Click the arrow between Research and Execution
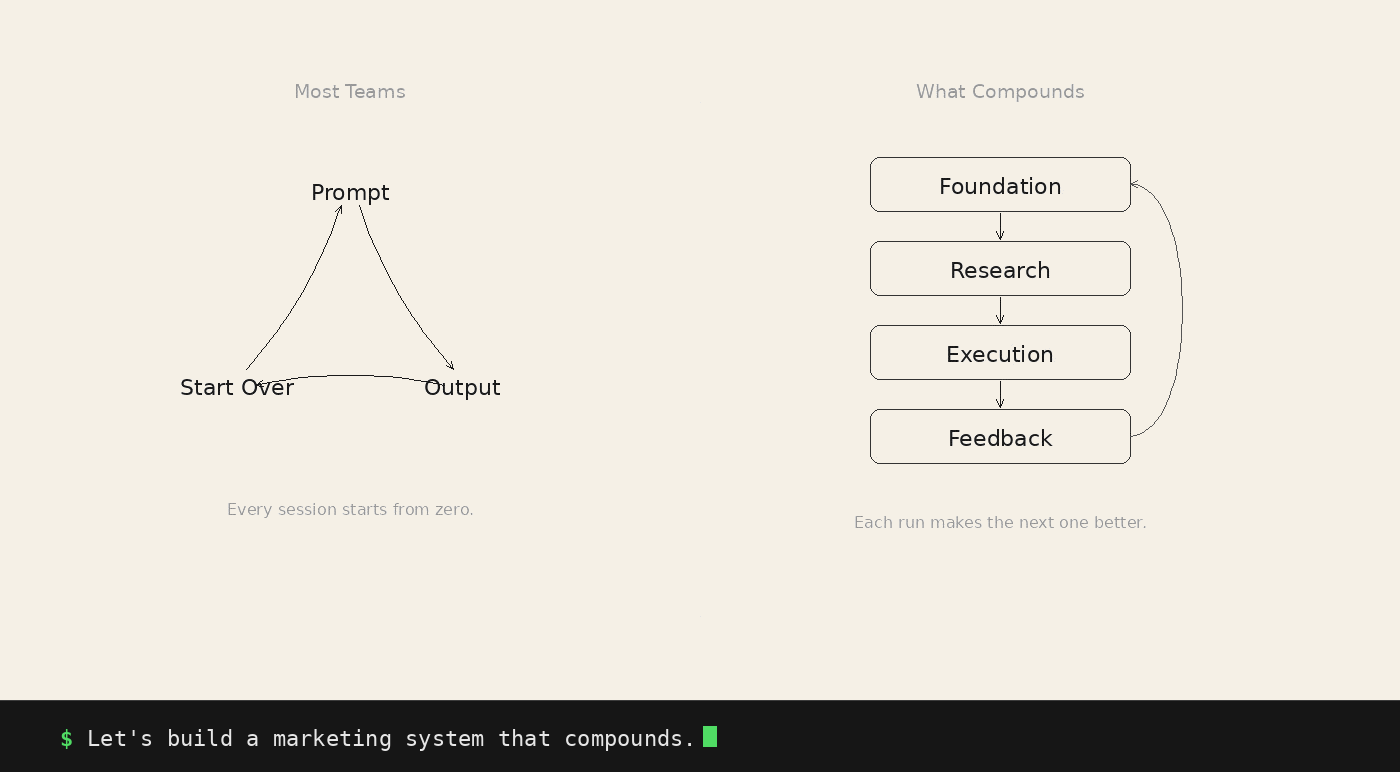 pos(1000,310)
